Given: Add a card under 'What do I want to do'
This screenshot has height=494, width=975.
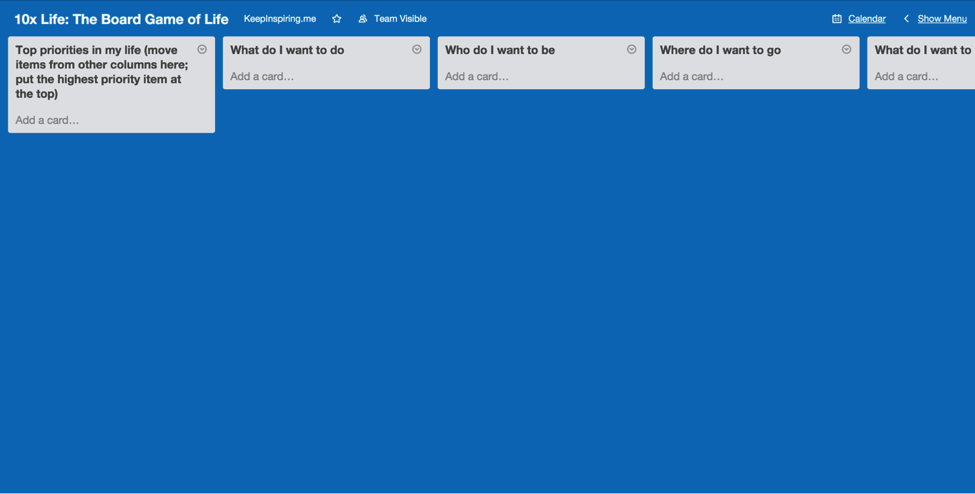Looking at the screenshot, I should 262,76.
